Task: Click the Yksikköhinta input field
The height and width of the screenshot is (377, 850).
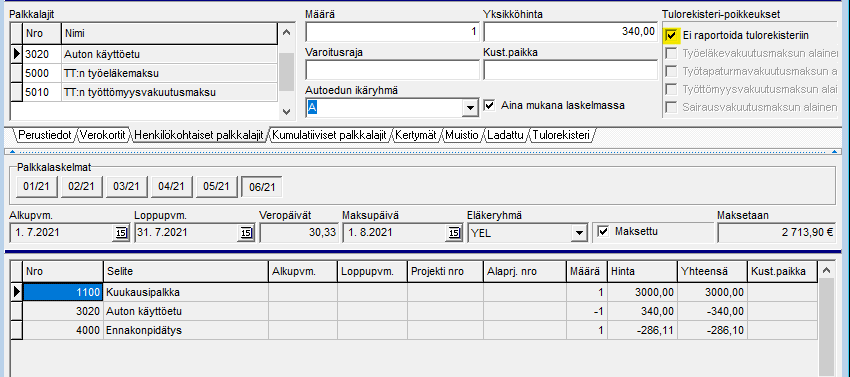Action: (x=570, y=32)
